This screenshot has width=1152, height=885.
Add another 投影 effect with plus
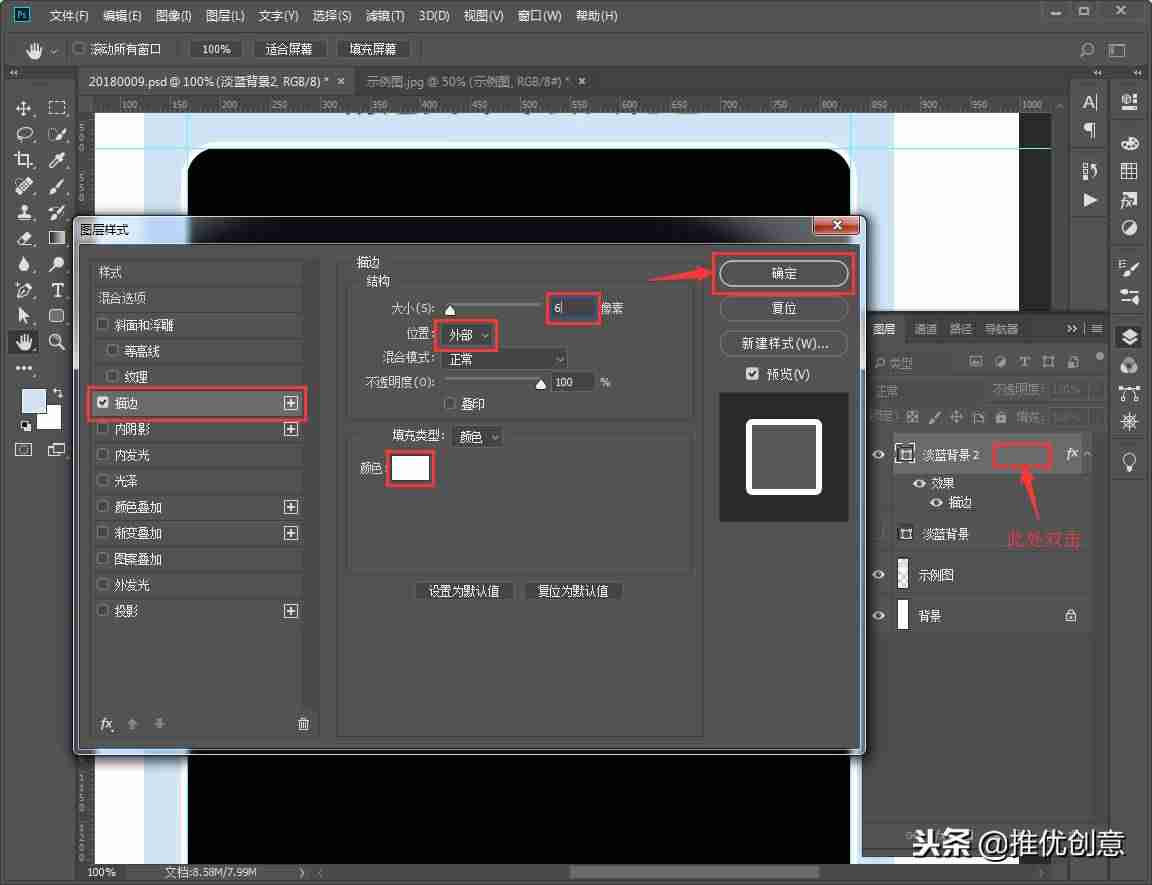tap(291, 611)
